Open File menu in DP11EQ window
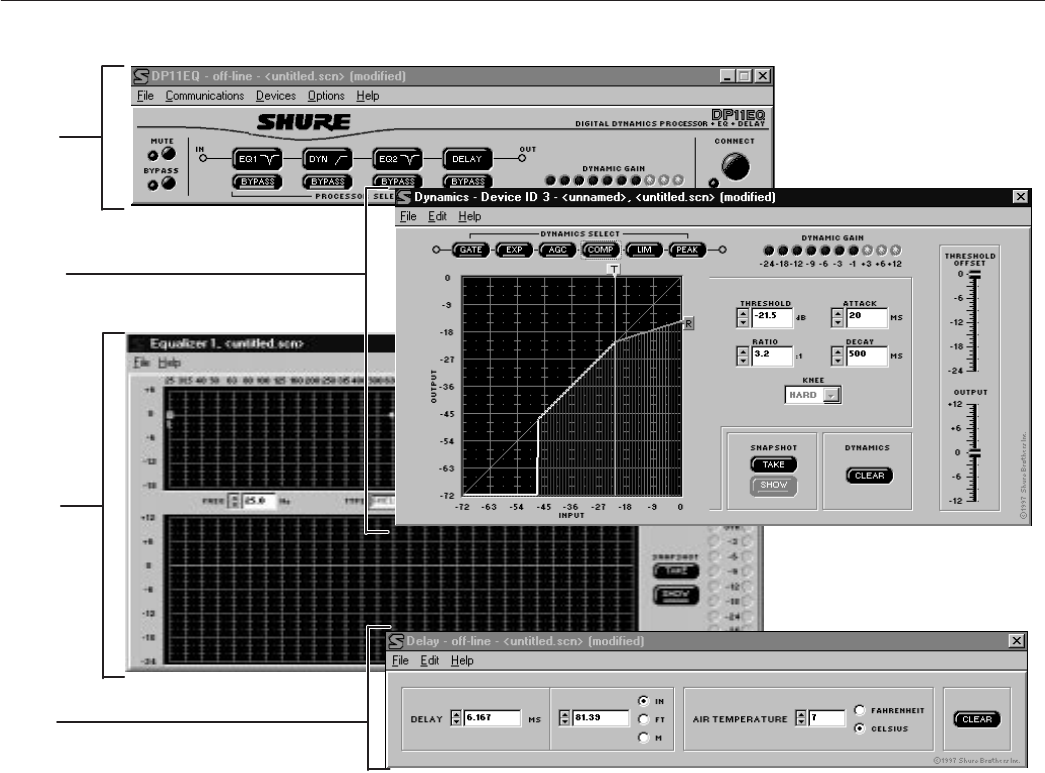This screenshot has width=1045, height=773. point(145,96)
